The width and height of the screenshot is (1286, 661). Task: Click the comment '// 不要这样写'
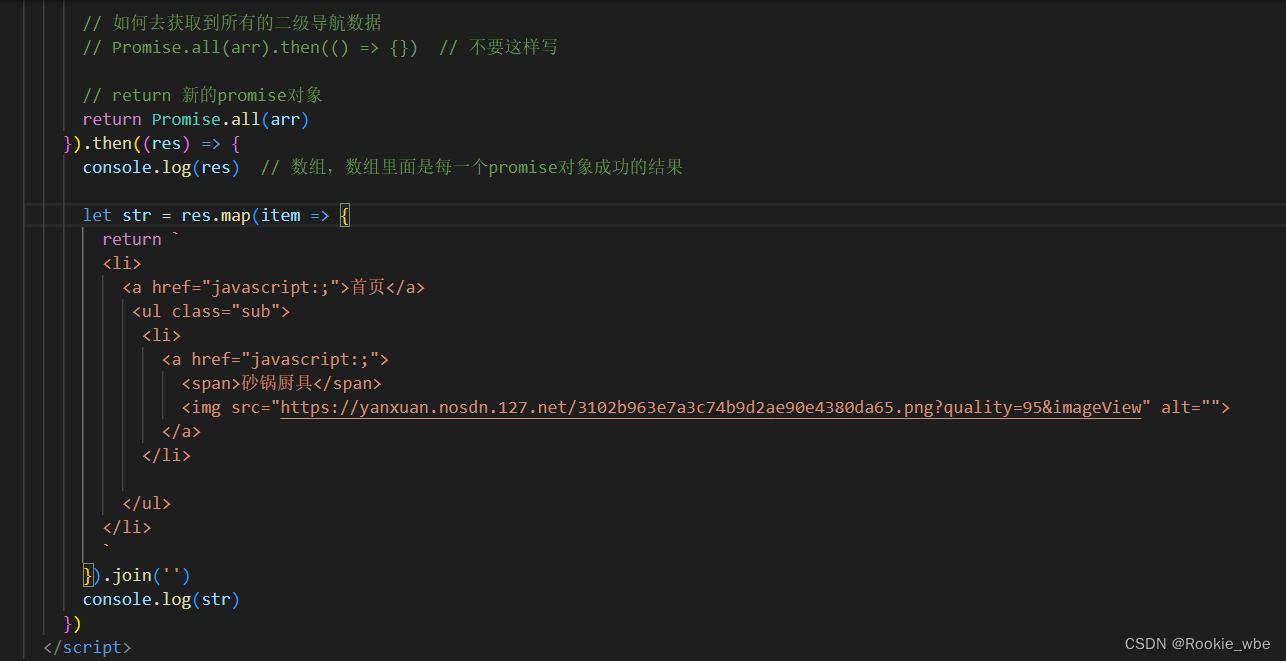499,47
